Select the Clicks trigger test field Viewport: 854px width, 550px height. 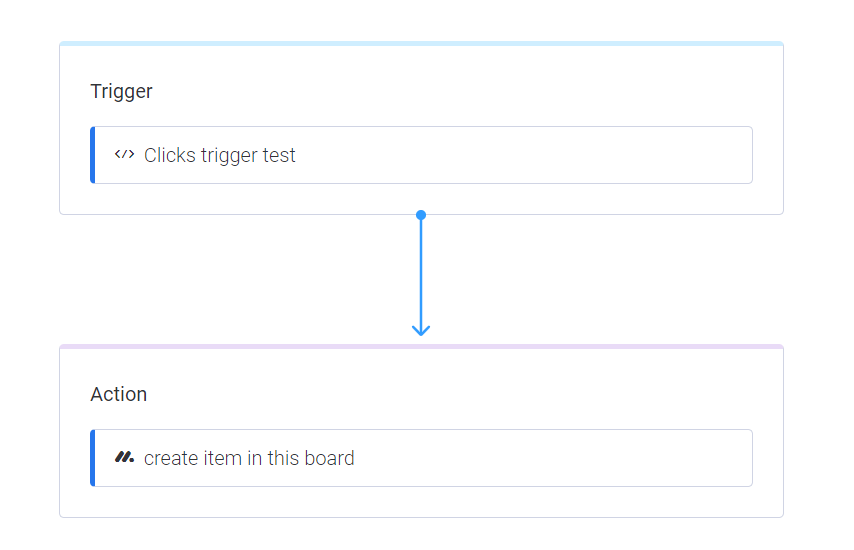(x=421, y=155)
